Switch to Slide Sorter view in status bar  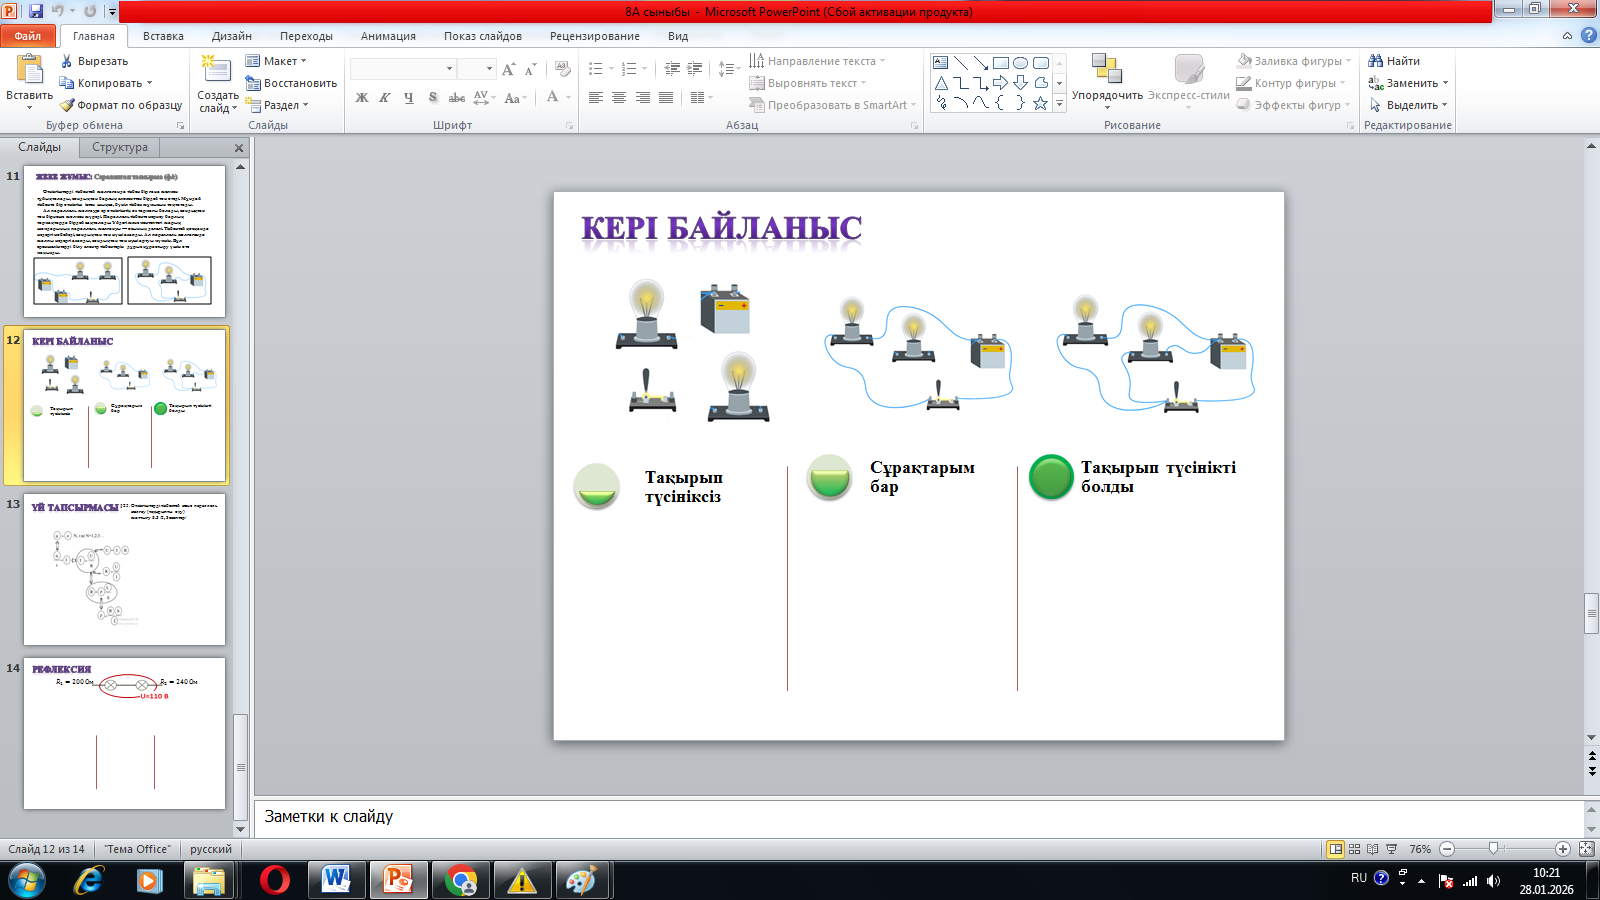(1354, 849)
